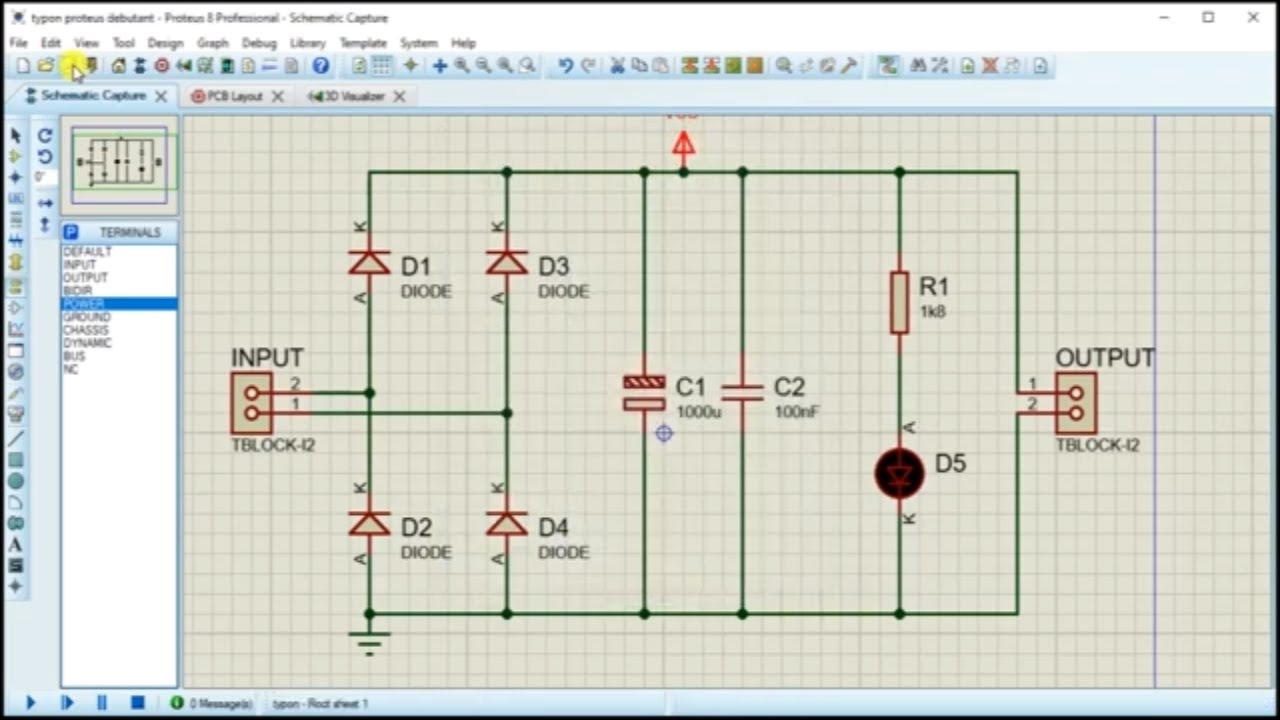The image size is (1280, 720).
Task: Click the Block Copy toolbar icon
Action: coord(689,66)
